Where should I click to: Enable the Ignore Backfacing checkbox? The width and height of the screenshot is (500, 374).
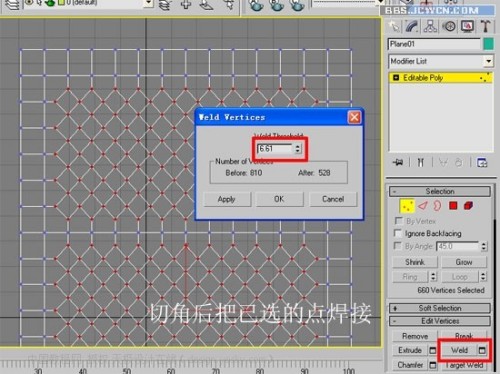click(x=397, y=233)
